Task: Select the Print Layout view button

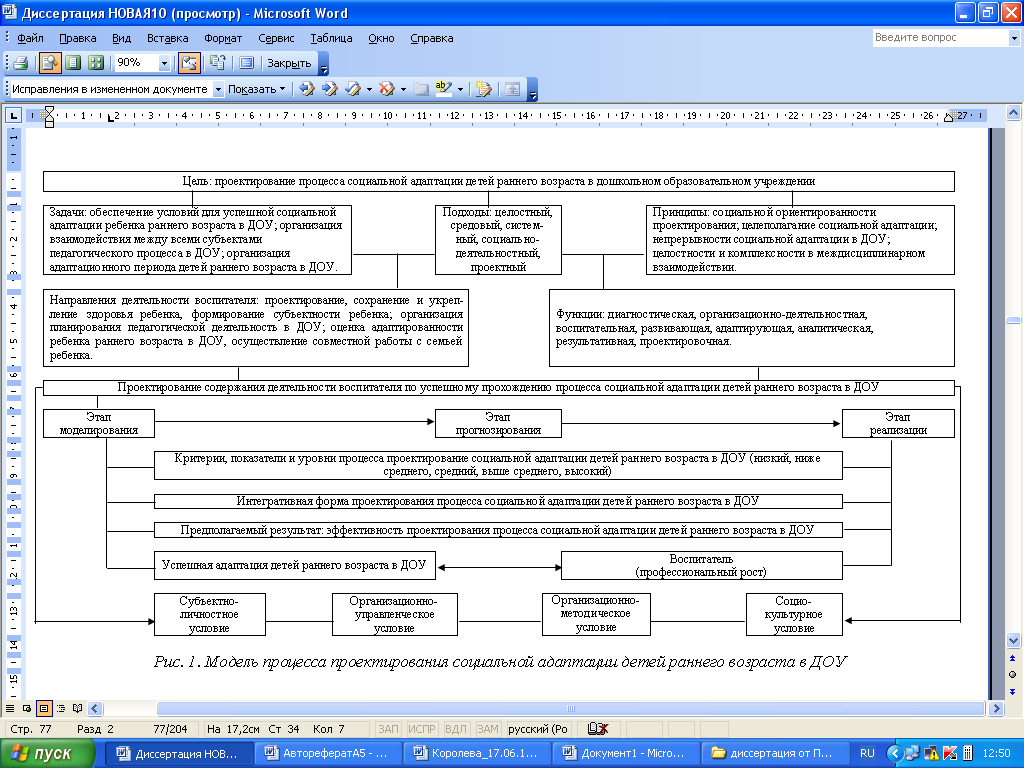Action: pyautogui.click(x=44, y=708)
